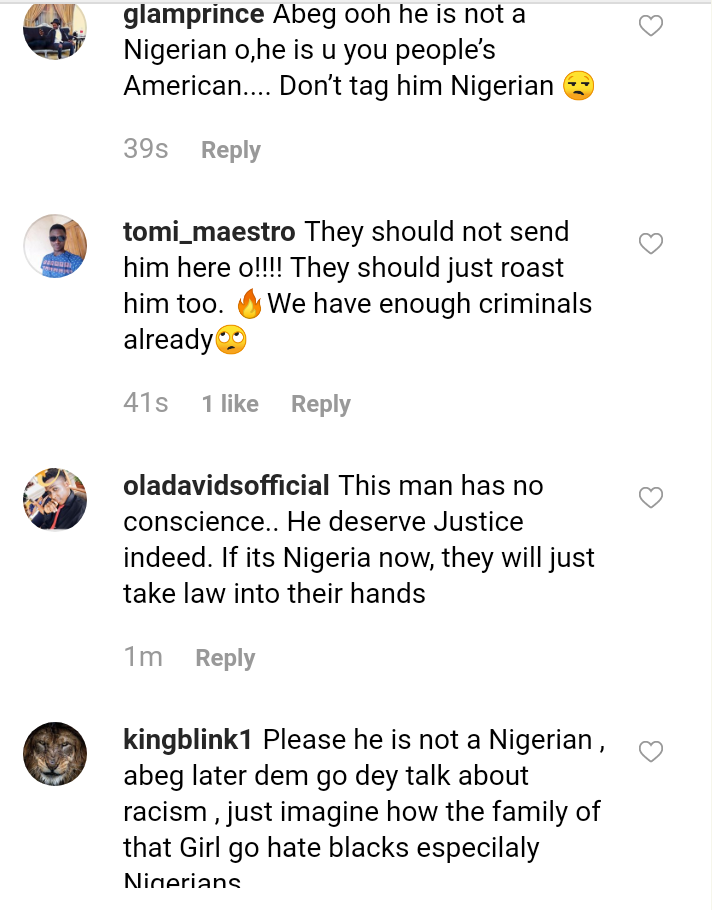Go to kingblink1 username link
This screenshot has height=910, width=712.
click(188, 740)
